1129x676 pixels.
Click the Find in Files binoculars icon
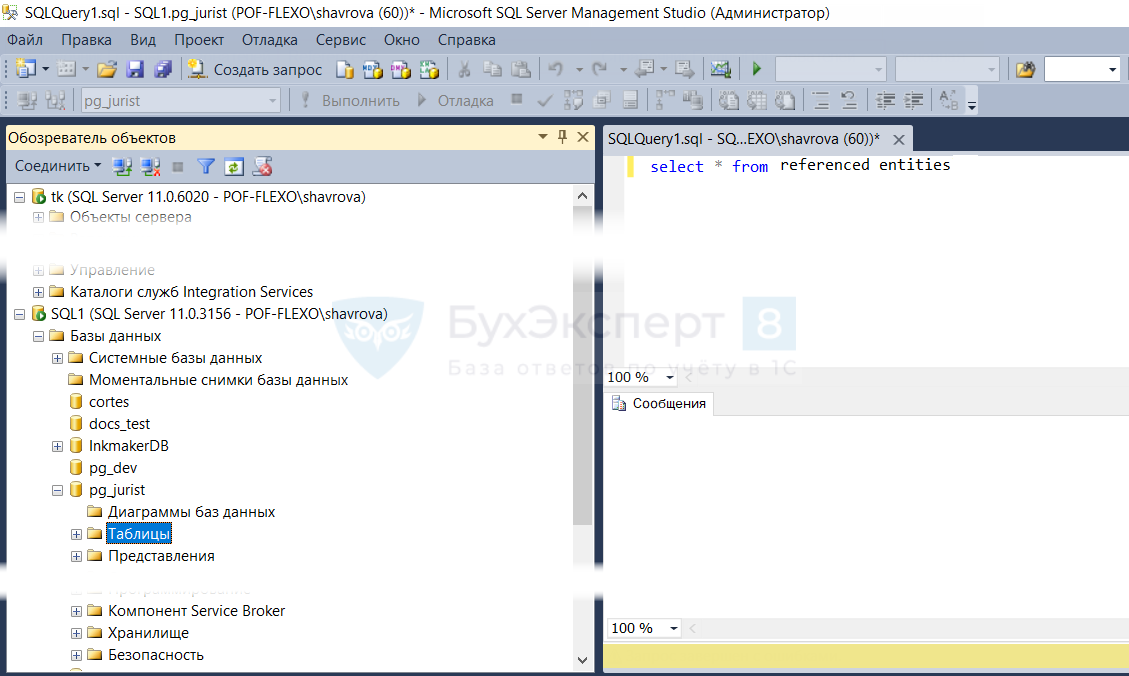click(1025, 69)
